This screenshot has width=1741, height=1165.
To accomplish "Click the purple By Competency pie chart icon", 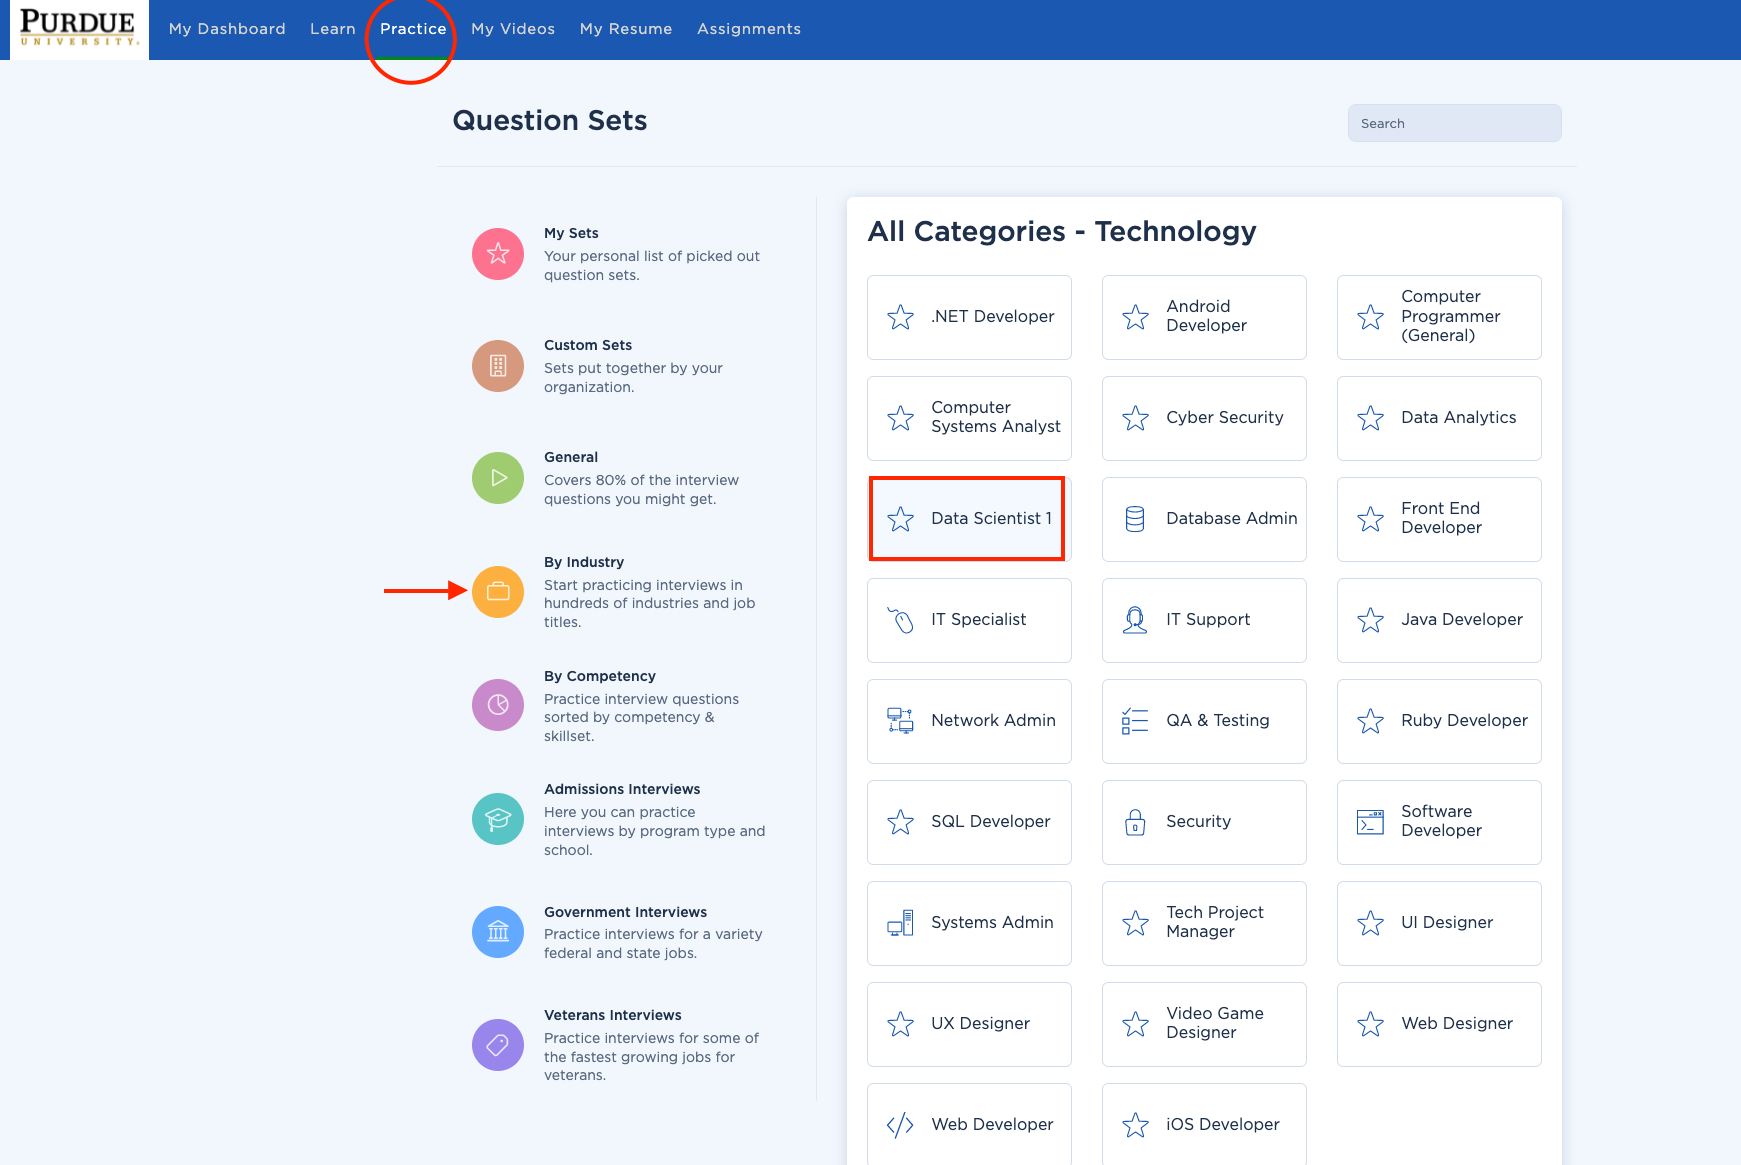I will coord(498,705).
